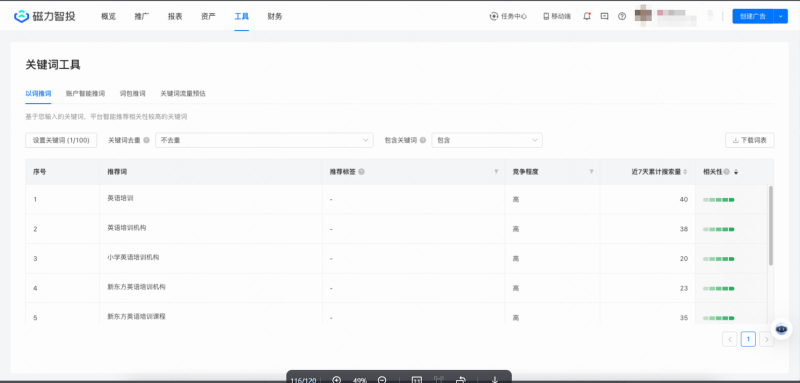Image resolution: width=800 pixels, height=383 pixels.
Task: Open 任务中心 task center
Action: 508,16
